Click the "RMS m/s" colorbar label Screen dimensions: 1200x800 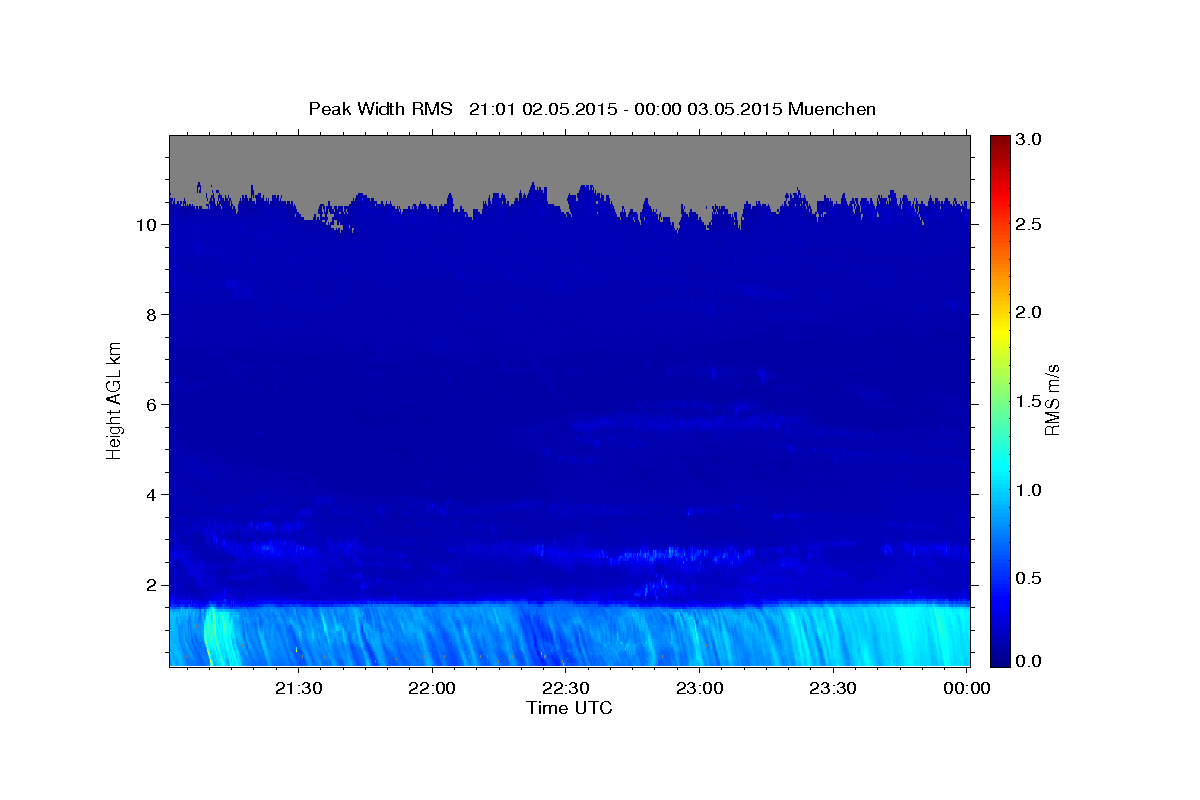(x=1051, y=399)
